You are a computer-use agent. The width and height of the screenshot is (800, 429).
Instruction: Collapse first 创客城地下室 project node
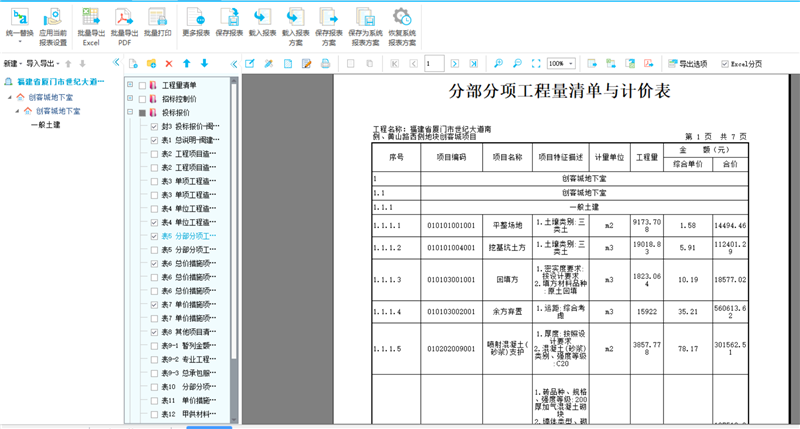[10, 97]
